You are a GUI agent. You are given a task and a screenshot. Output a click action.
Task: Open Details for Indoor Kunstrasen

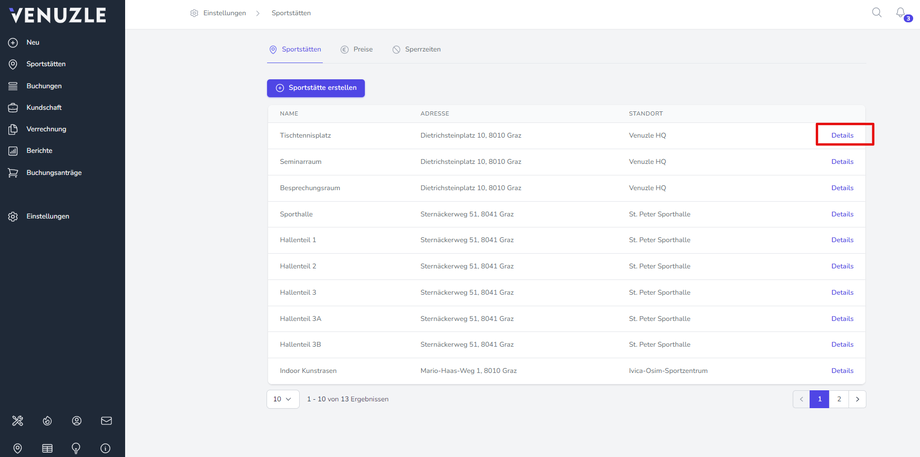(x=842, y=371)
